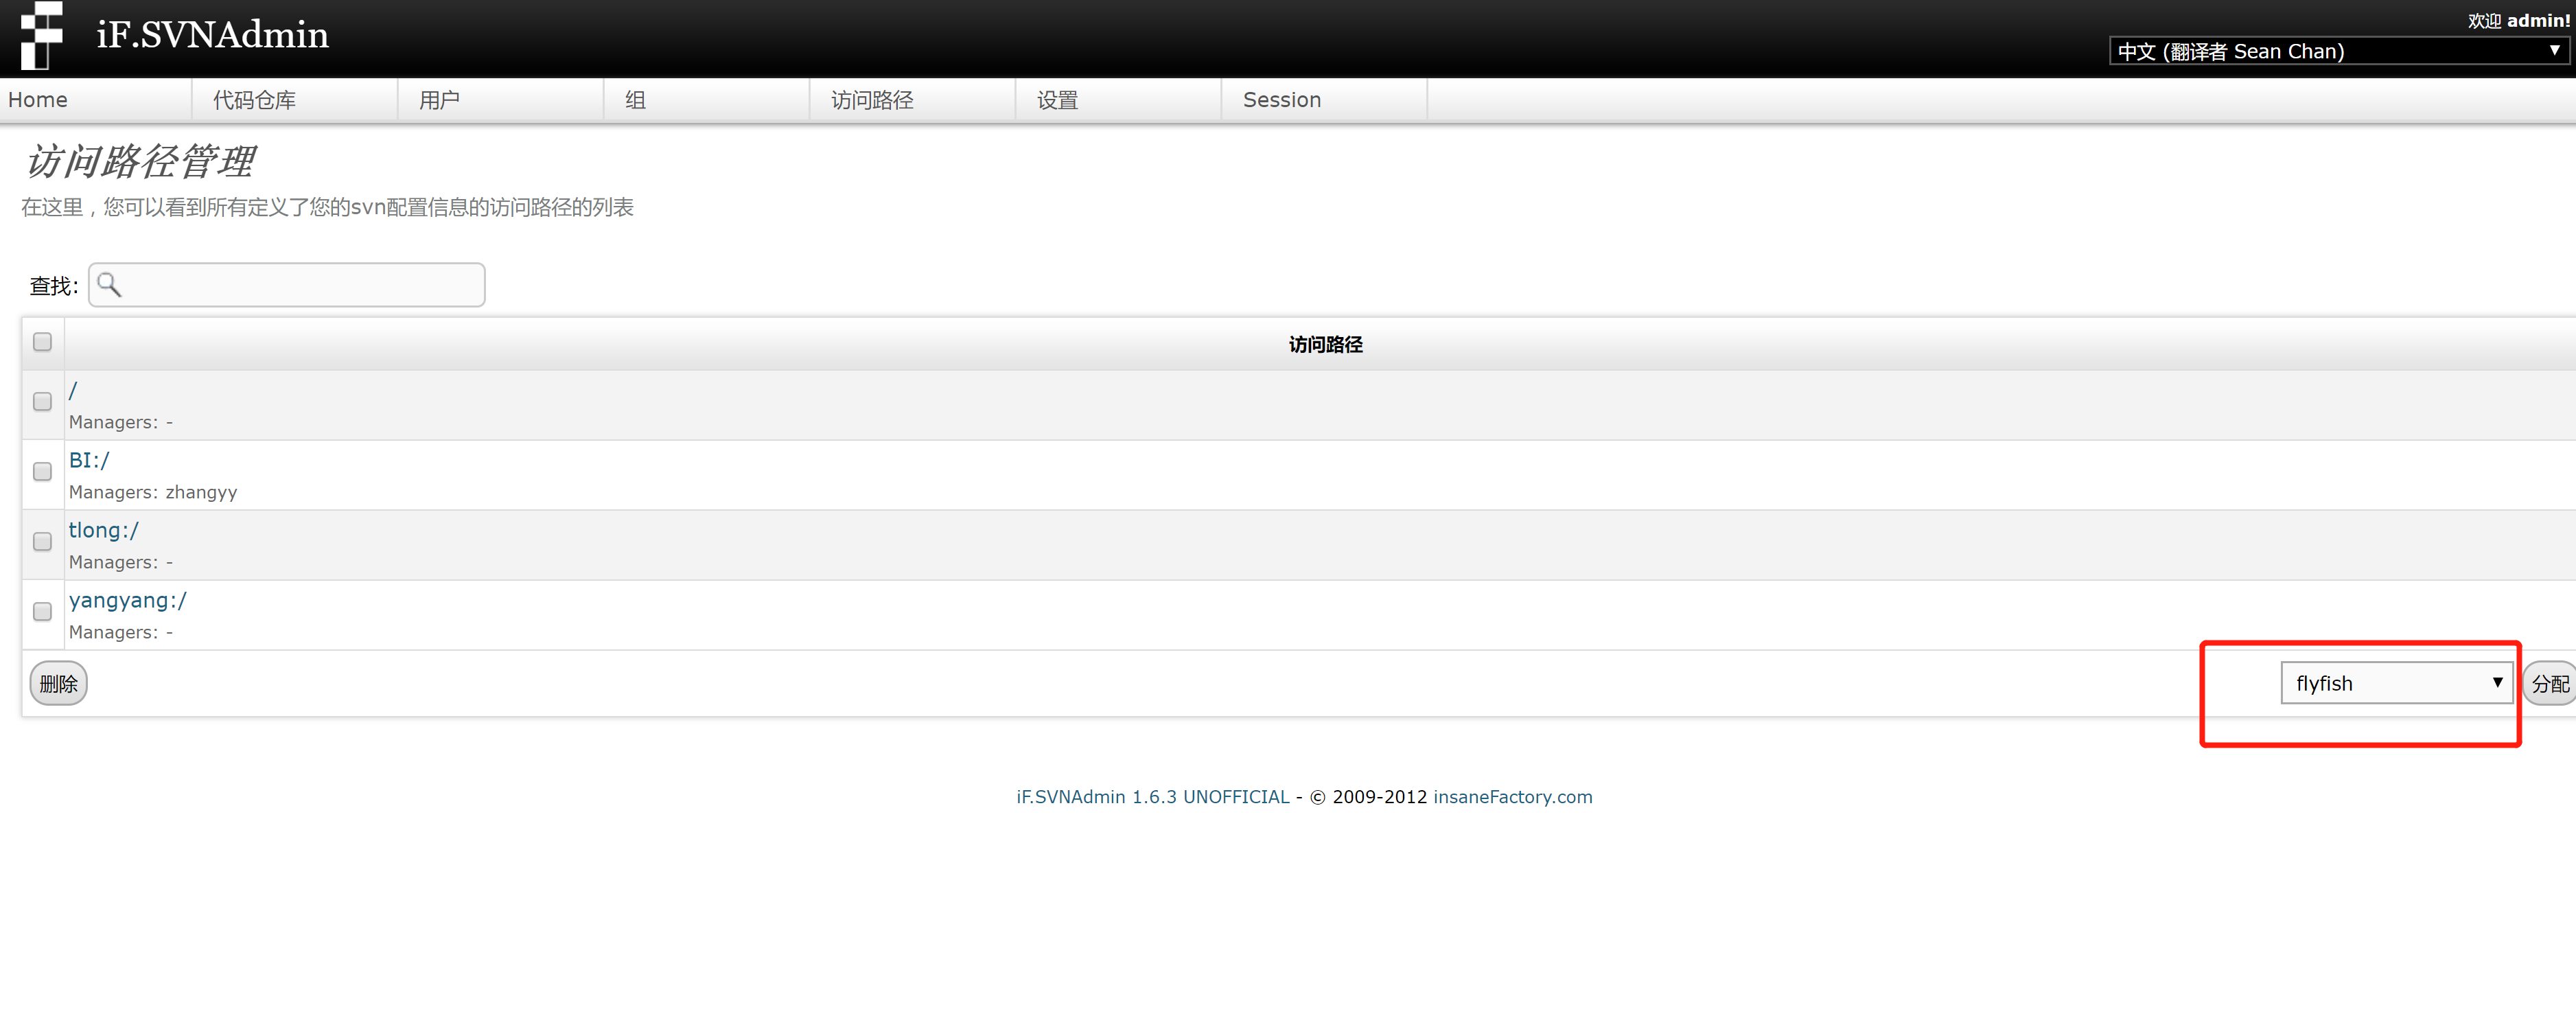Select the tlong:/ row checkbox
Viewport: 2576px width, 1016px height.
click(42, 541)
